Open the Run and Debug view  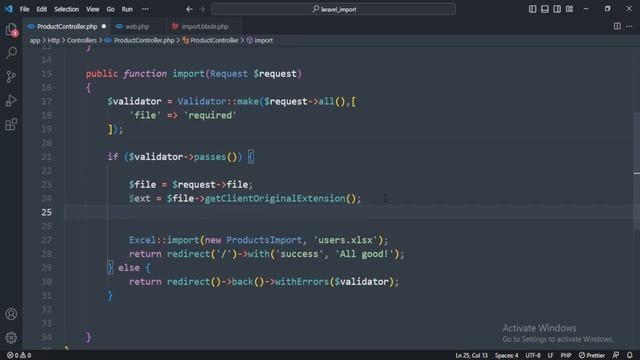tap(11, 100)
